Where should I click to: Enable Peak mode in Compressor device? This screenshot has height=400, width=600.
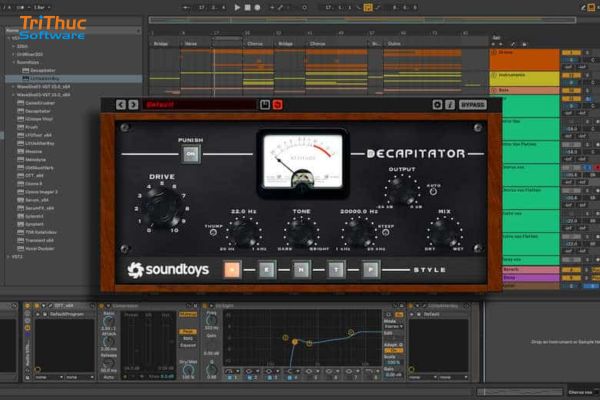click(188, 331)
